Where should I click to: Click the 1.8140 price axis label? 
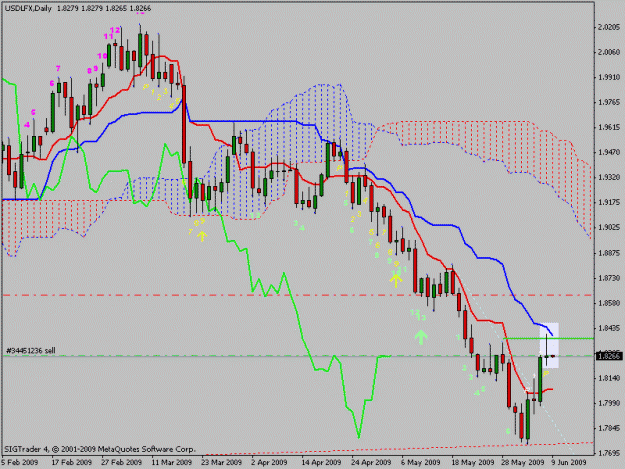pyautogui.click(x=609, y=378)
